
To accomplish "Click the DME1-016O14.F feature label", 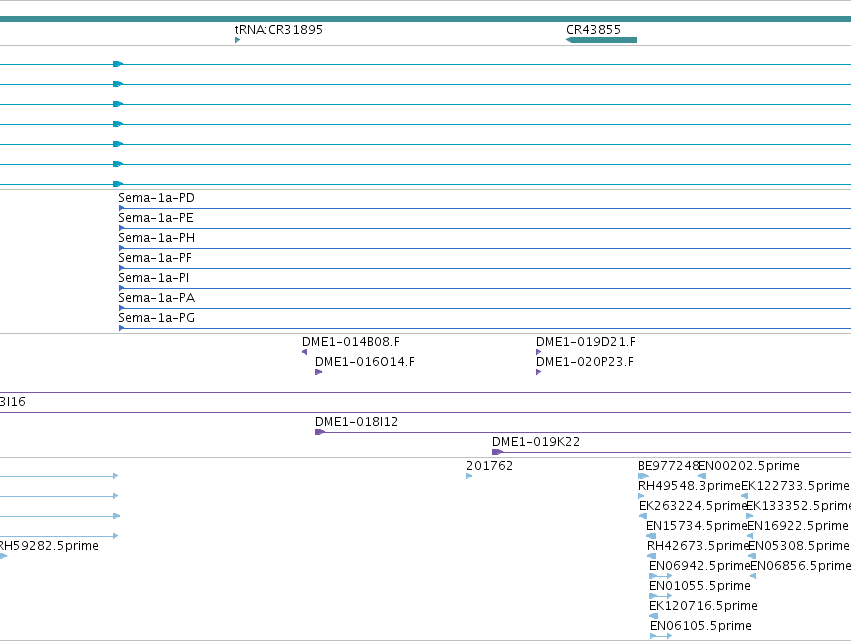I will [365, 362].
